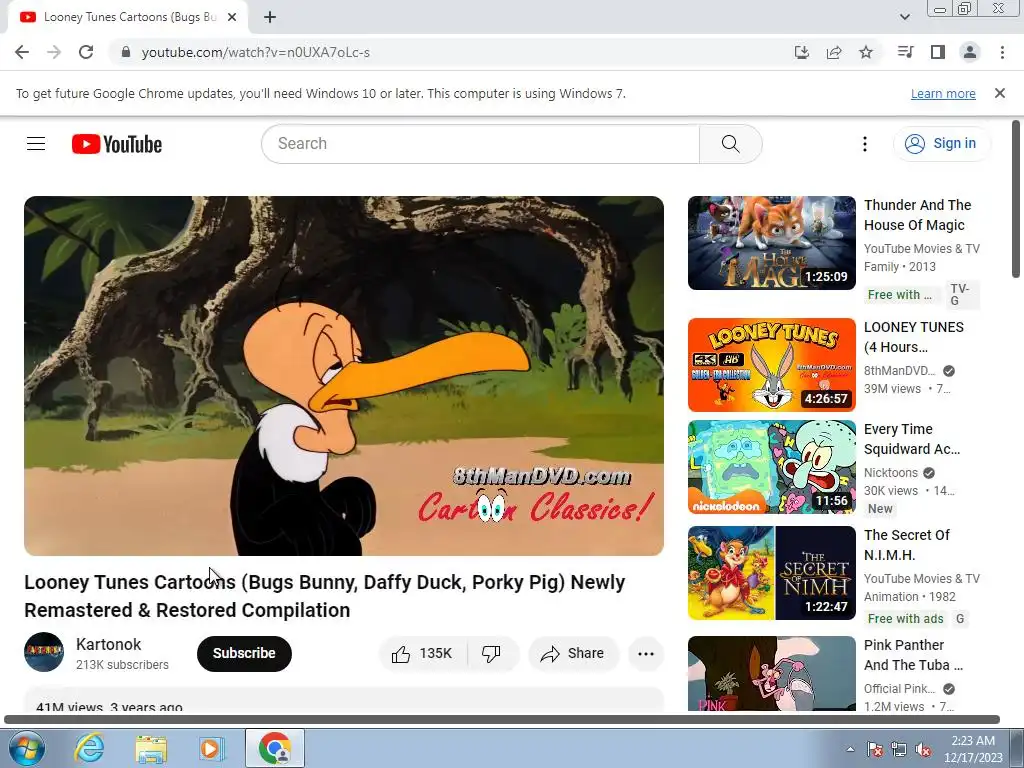Viewport: 1024px width, 768px height.
Task: Open a new browser tab
Action: coord(270,17)
